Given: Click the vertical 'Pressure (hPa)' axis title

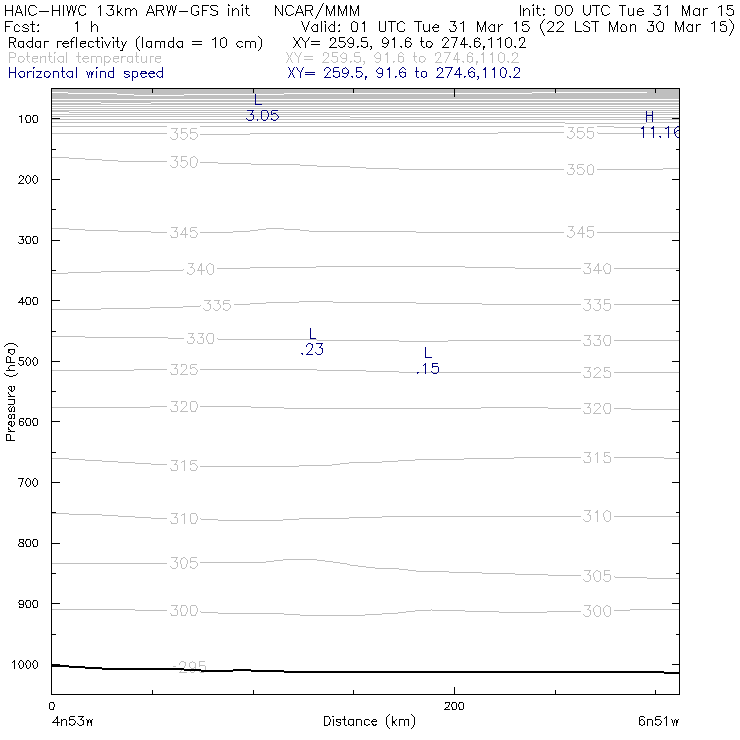Looking at the screenshot, I should pos(10,392).
